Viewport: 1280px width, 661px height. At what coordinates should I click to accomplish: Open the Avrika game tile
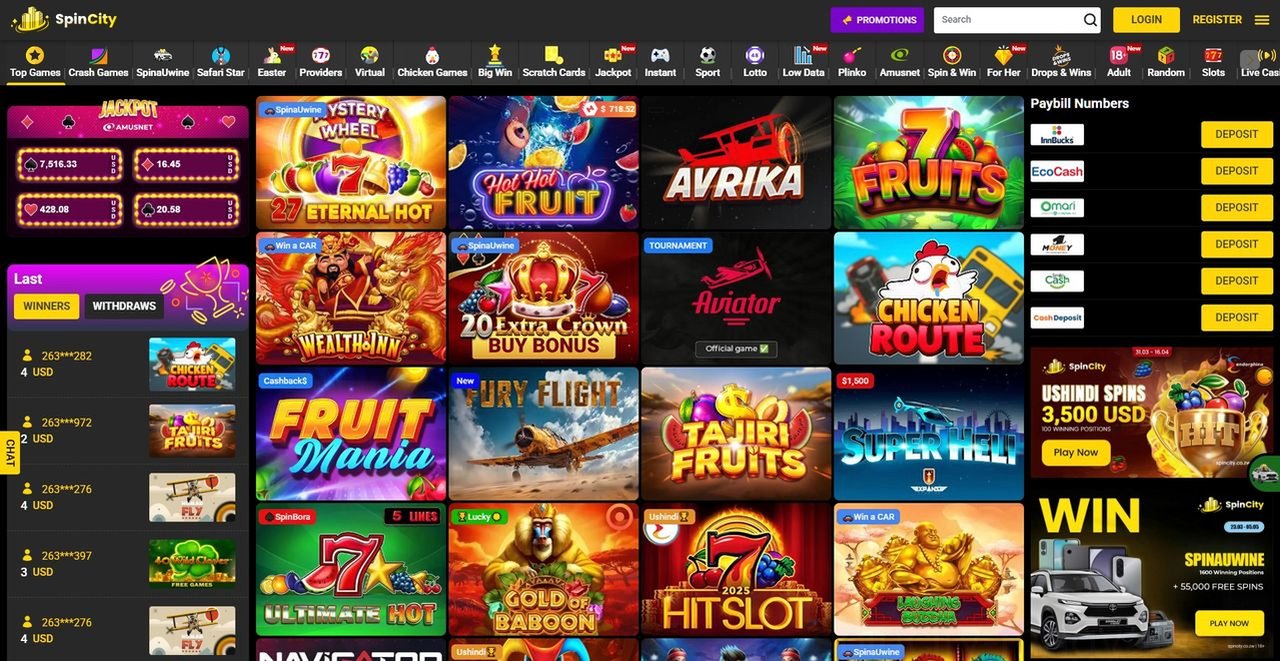click(736, 163)
